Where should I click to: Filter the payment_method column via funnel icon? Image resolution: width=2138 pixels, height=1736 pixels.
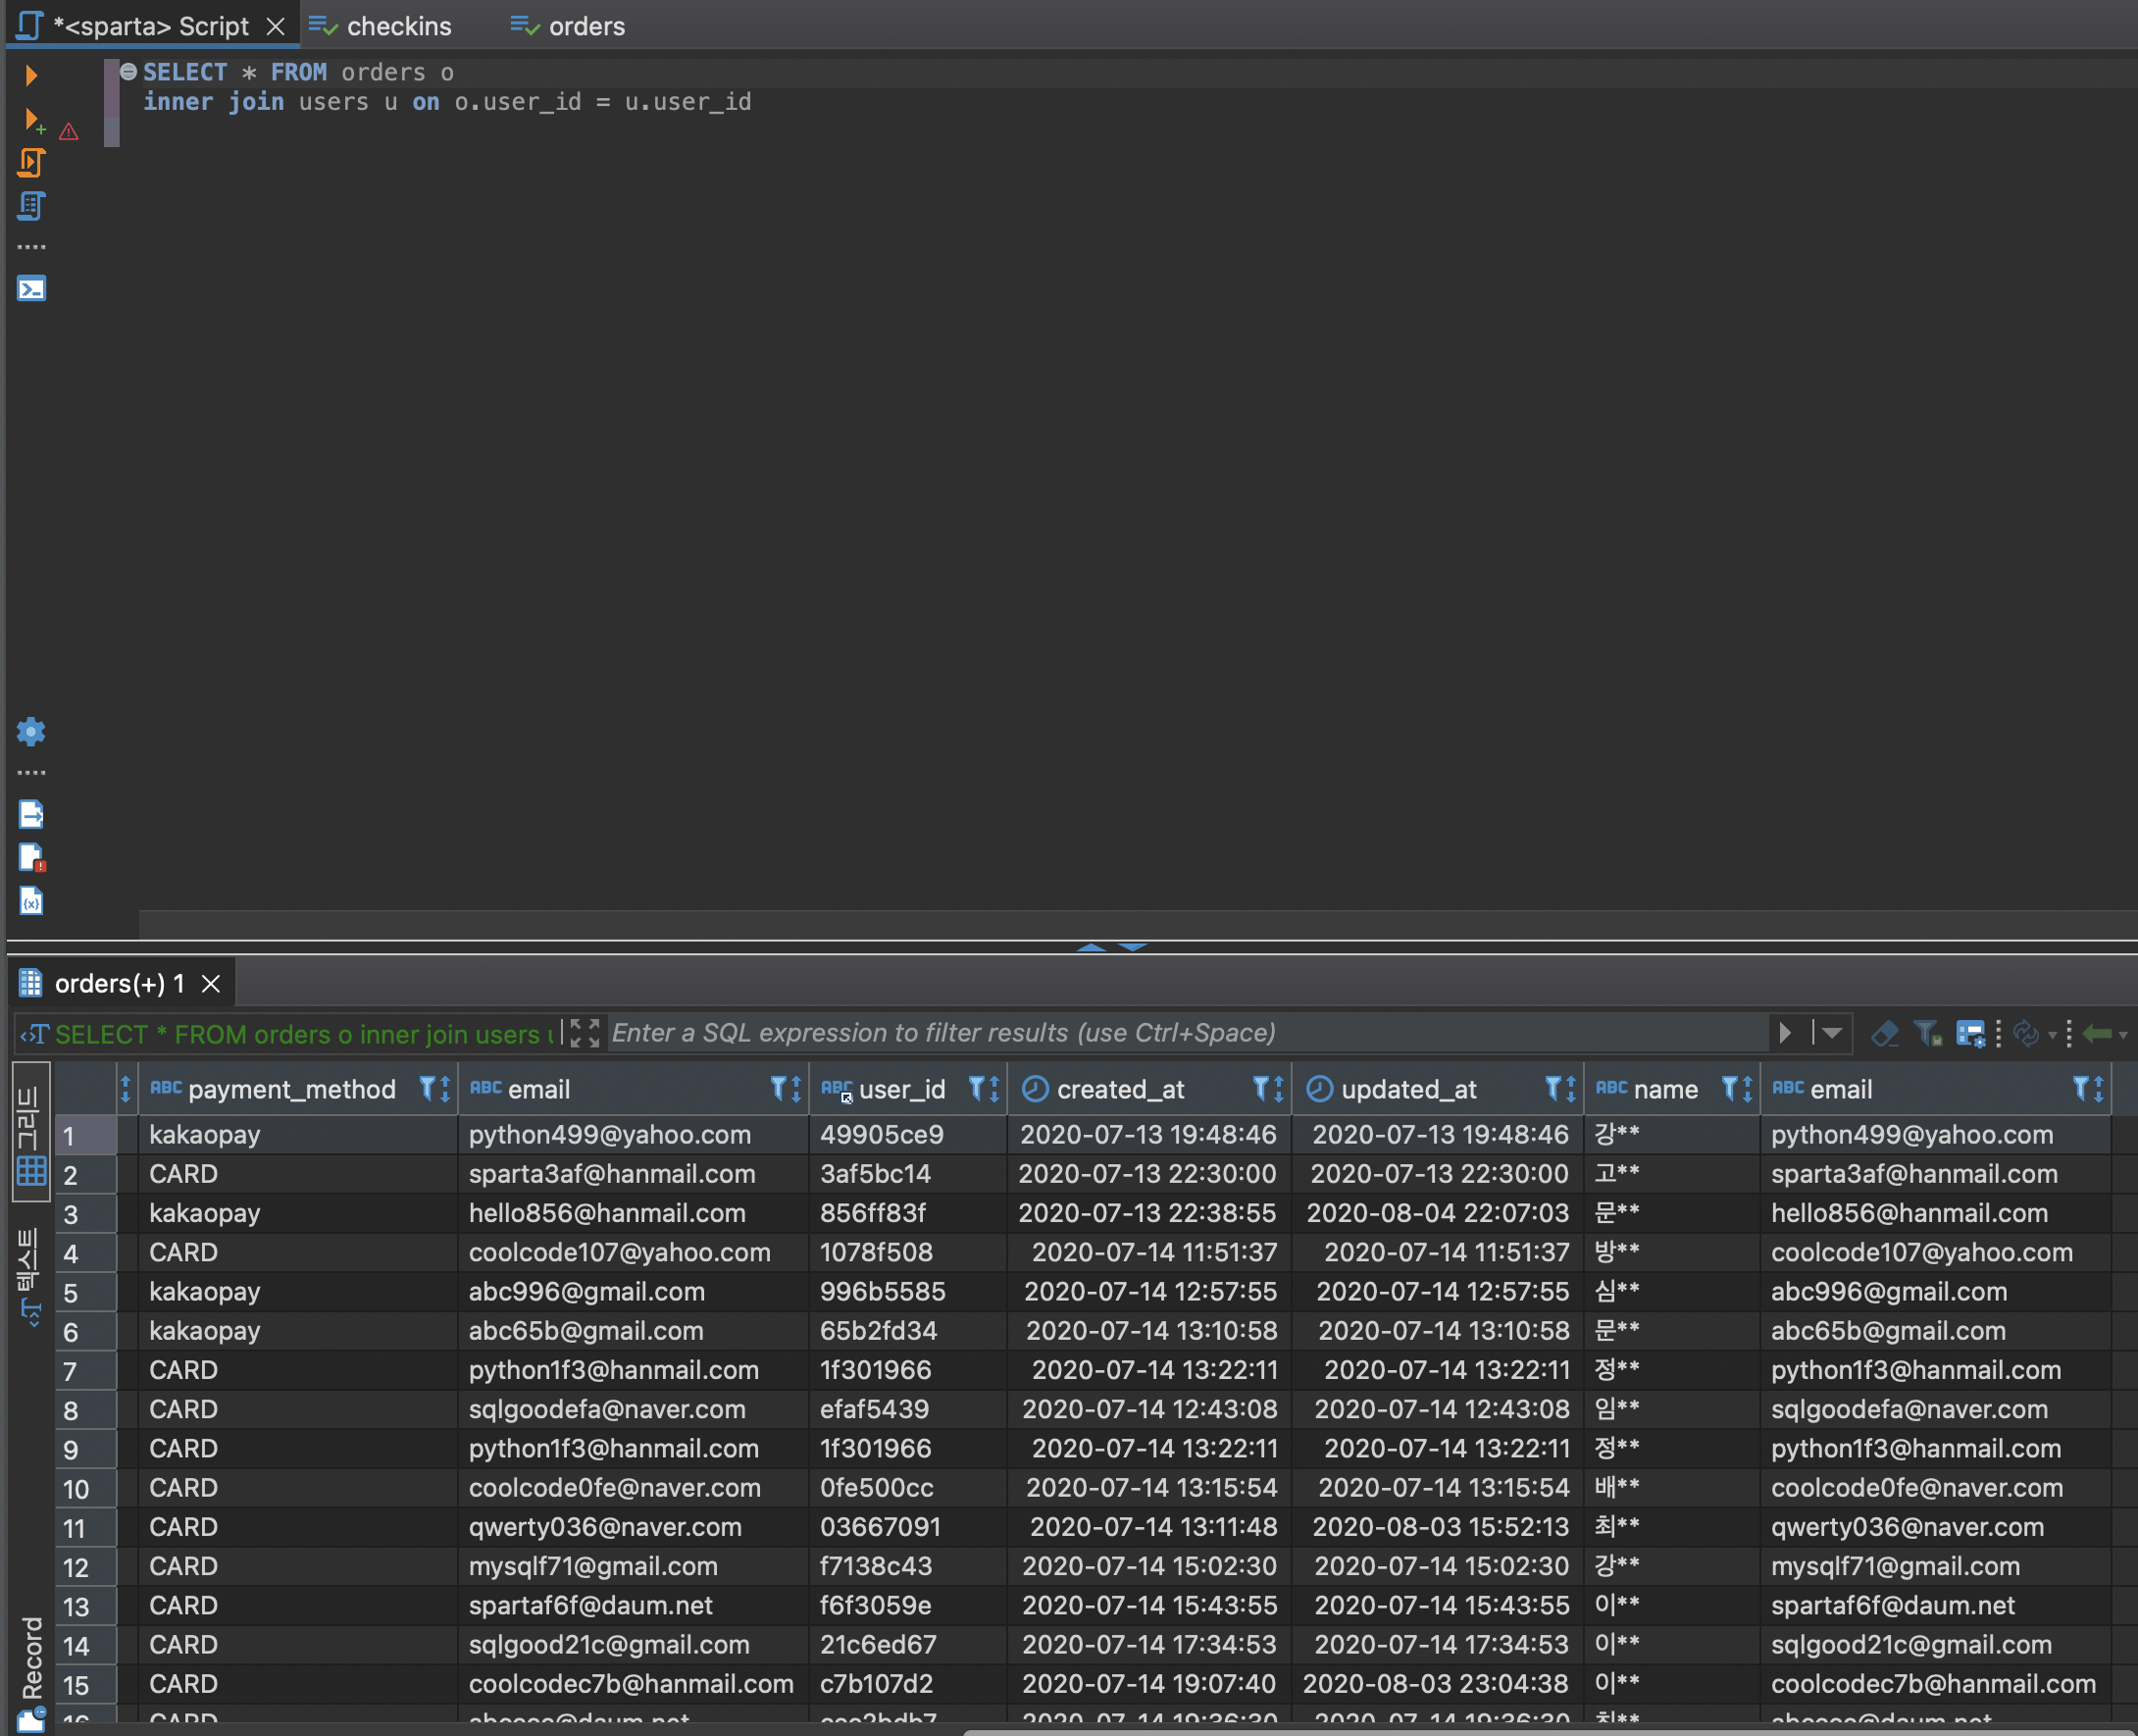click(427, 1088)
